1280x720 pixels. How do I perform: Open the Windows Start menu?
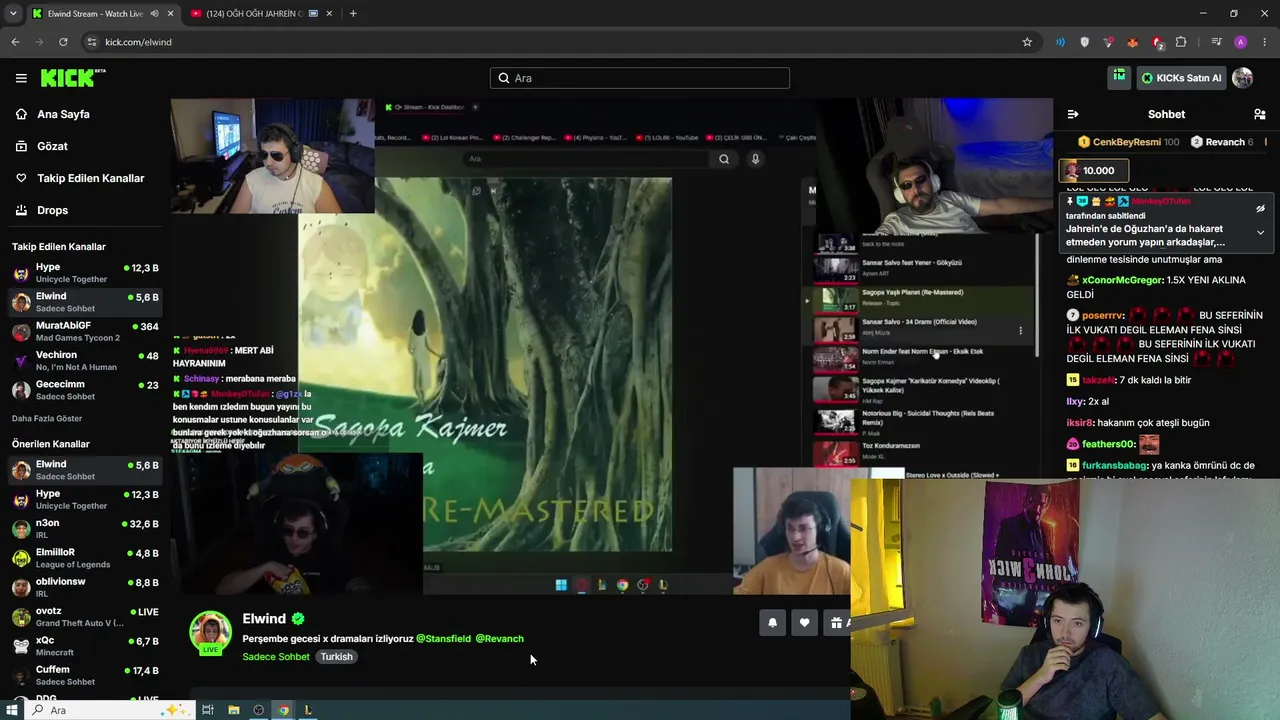click(x=12, y=710)
